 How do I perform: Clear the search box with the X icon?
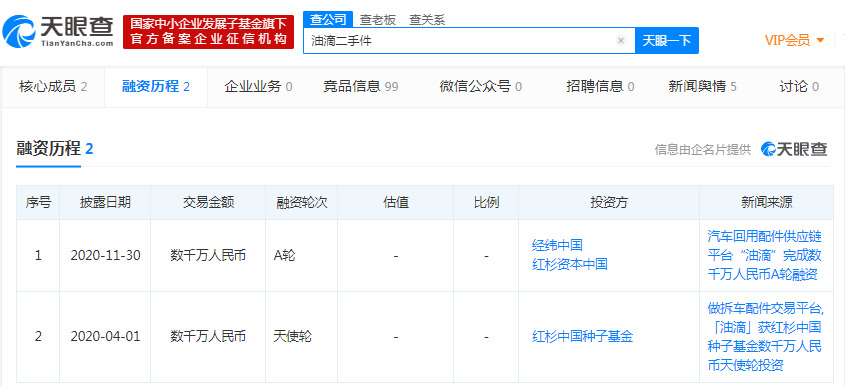pos(621,40)
